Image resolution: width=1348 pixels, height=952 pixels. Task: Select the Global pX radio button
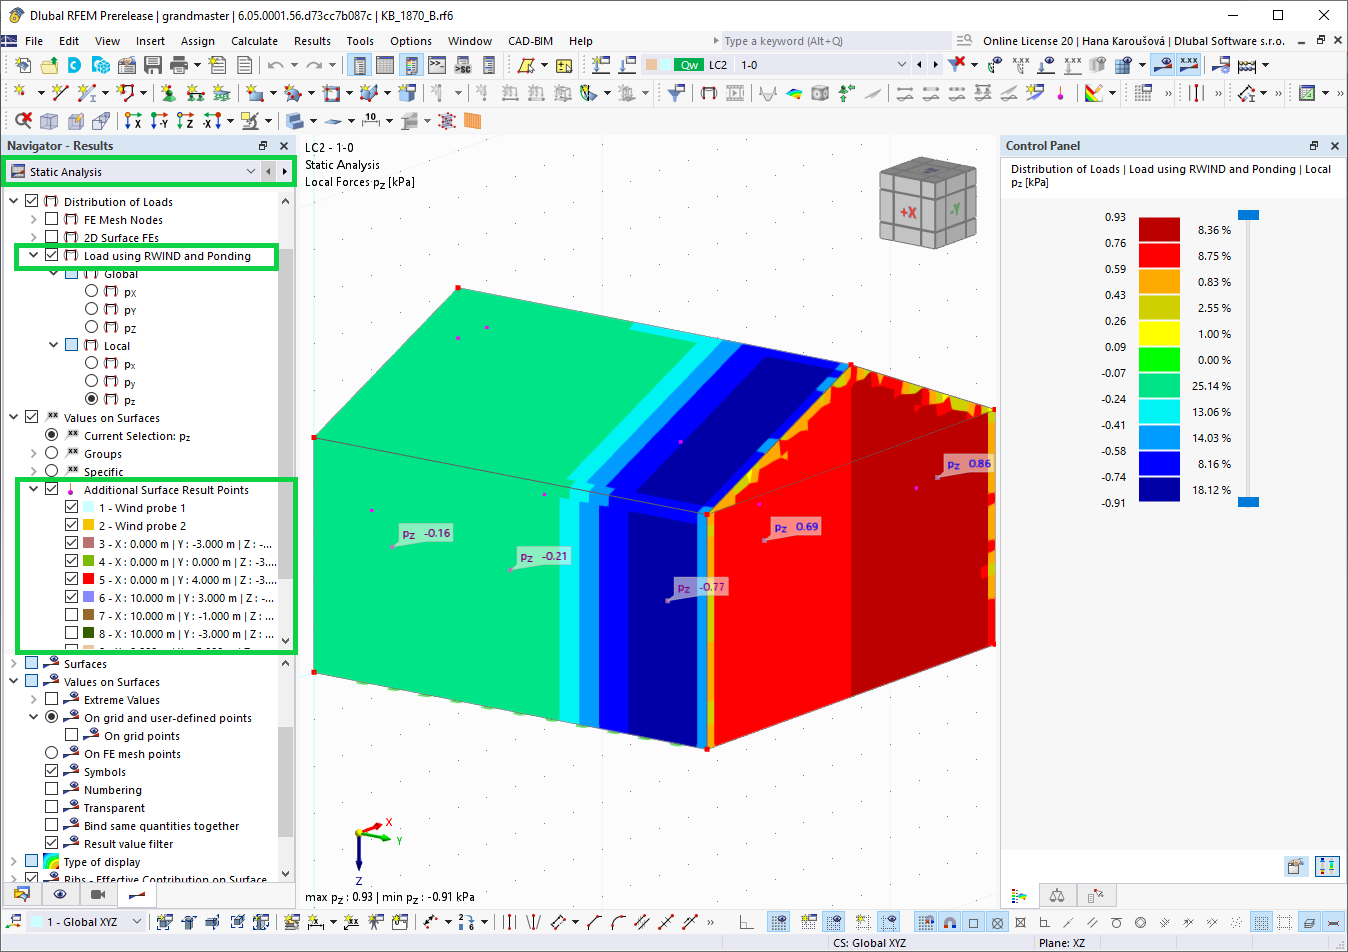tap(91, 291)
